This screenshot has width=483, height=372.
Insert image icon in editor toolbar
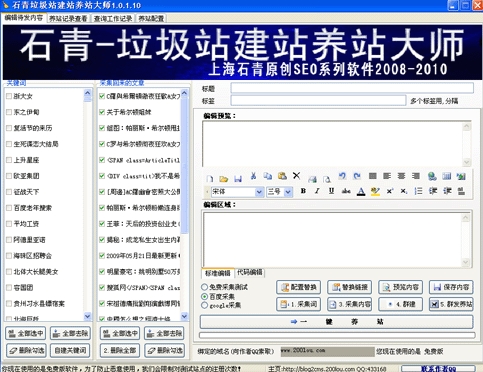point(461,176)
